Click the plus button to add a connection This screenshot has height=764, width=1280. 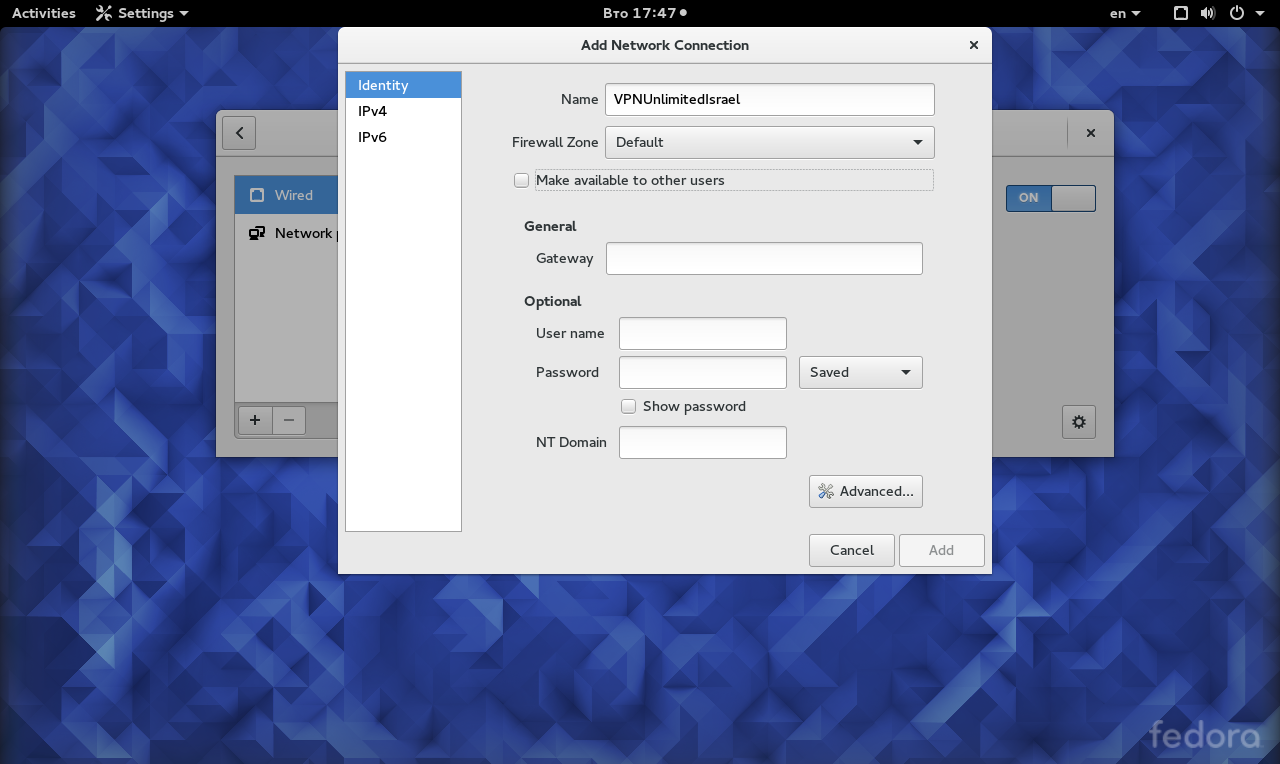coord(255,420)
